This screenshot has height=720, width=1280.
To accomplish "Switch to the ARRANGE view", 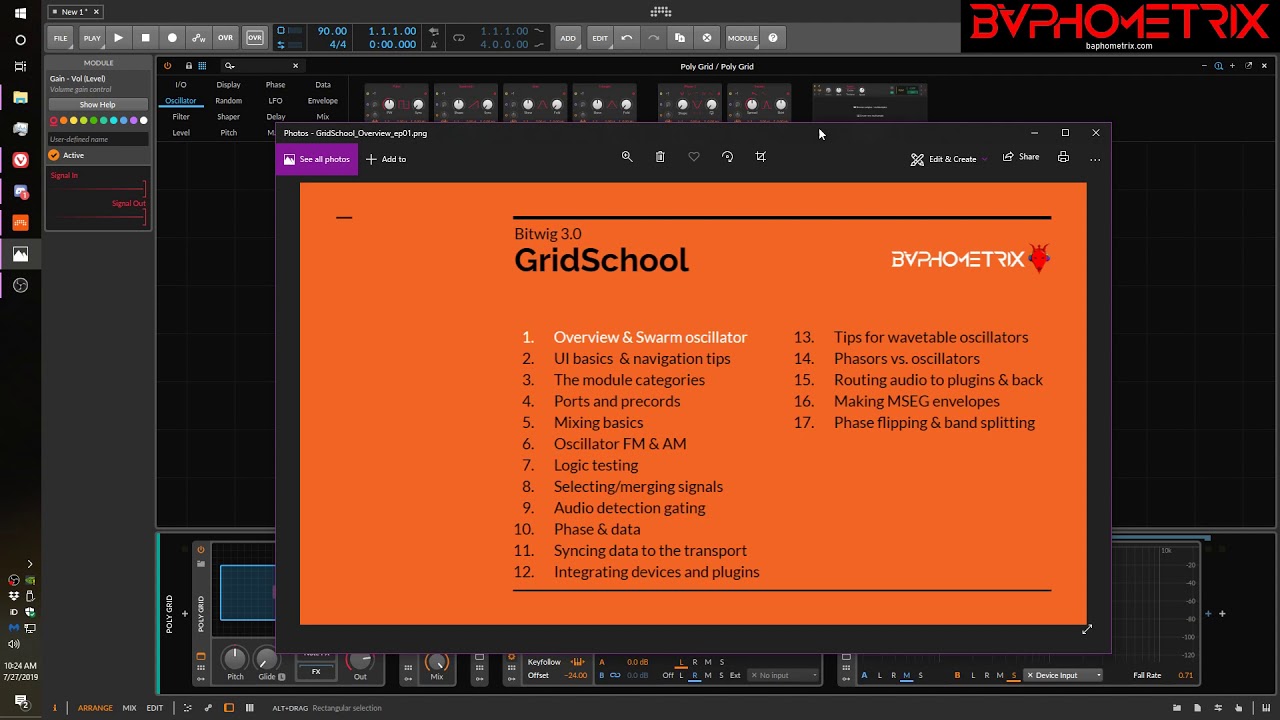I will tap(95, 708).
